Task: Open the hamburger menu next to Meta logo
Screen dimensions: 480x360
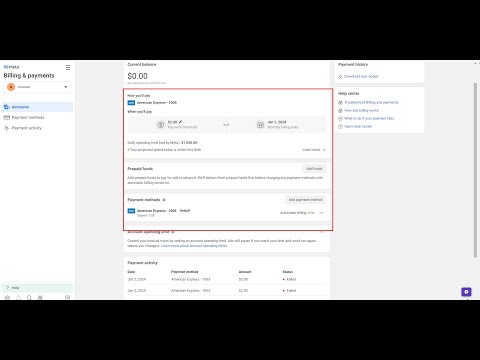Action: tap(68, 67)
